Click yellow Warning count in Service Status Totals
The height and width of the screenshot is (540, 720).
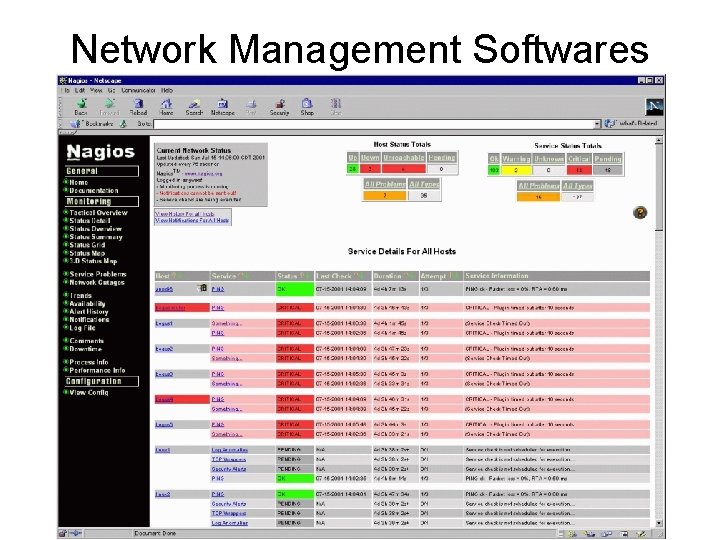(x=516, y=170)
